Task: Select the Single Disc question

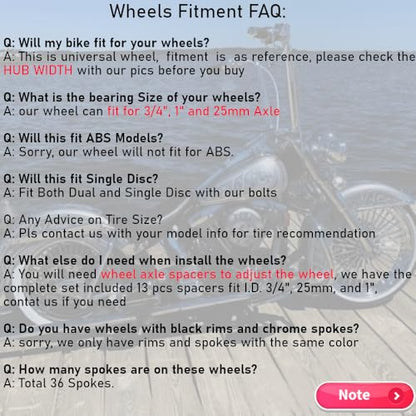Action: coord(81,179)
